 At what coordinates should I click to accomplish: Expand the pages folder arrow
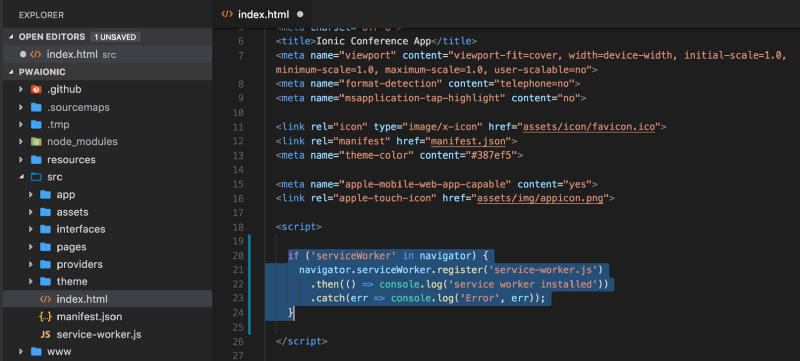coord(31,247)
